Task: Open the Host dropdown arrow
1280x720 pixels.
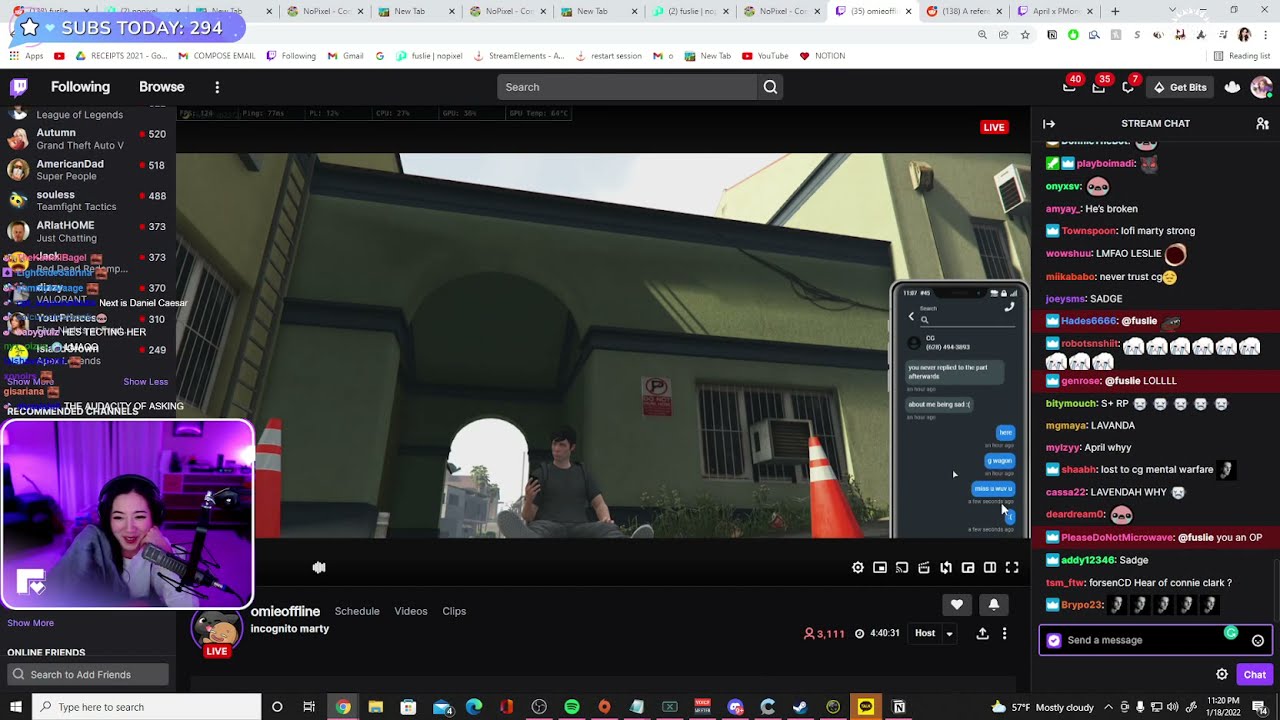Action: pyautogui.click(x=950, y=633)
